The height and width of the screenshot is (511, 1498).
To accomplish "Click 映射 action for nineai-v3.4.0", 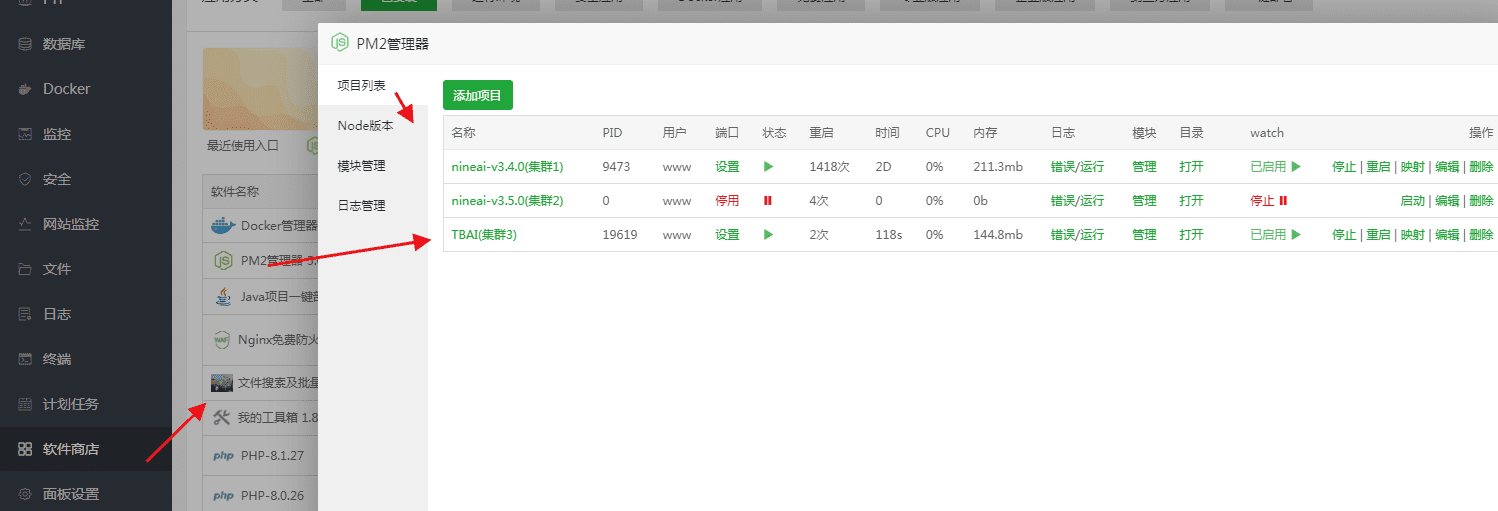I will tap(1412, 167).
